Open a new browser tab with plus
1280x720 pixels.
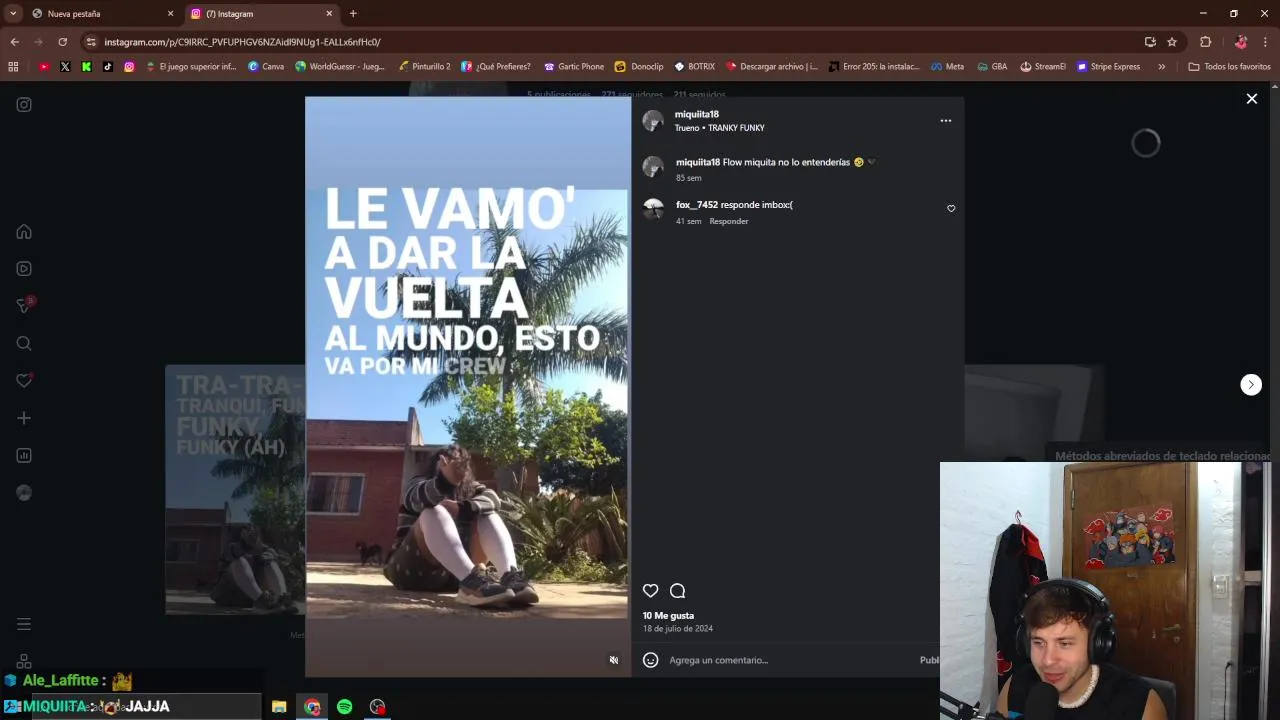[x=353, y=14]
